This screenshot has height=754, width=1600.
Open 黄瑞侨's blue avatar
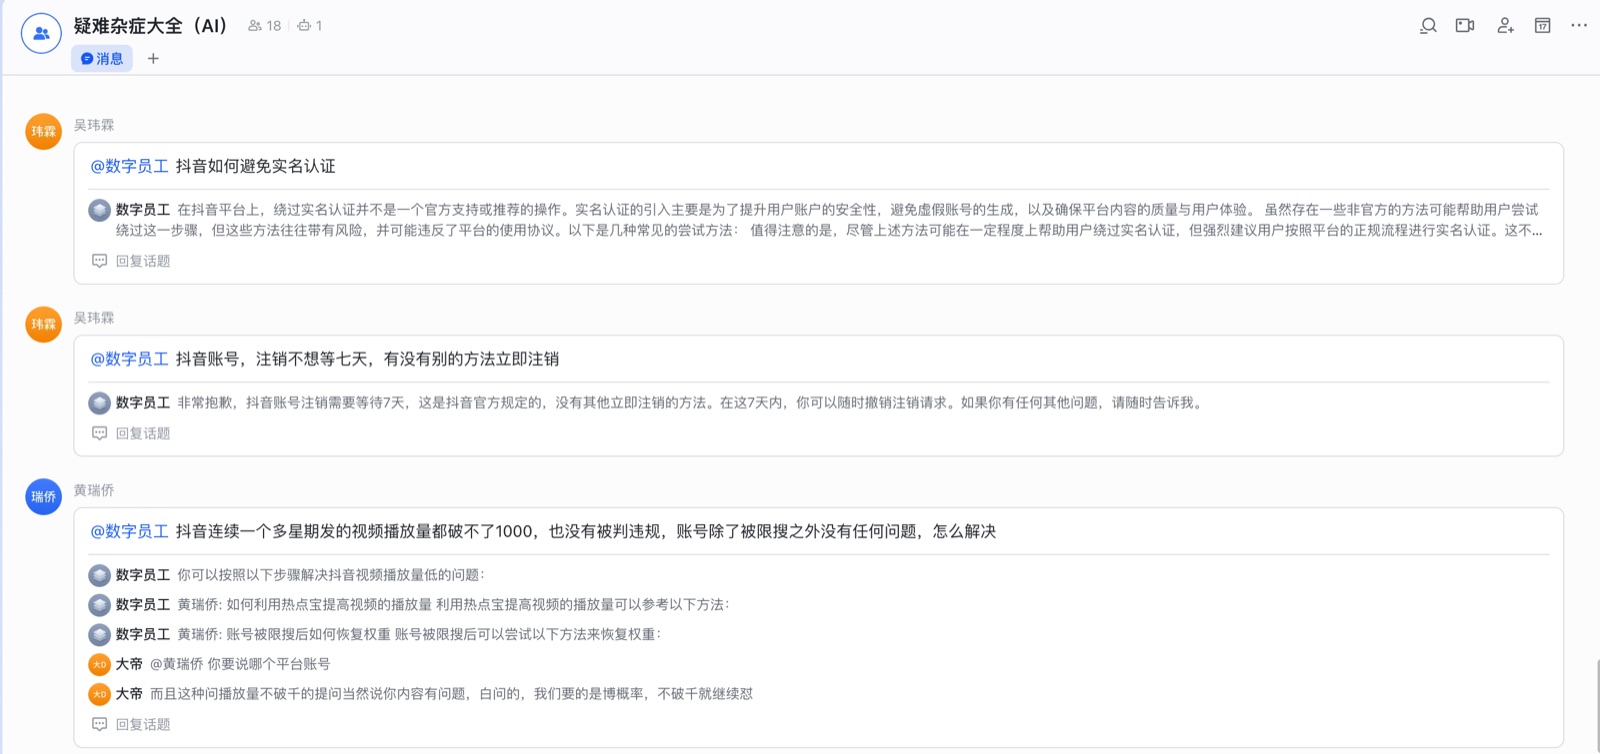click(43, 497)
